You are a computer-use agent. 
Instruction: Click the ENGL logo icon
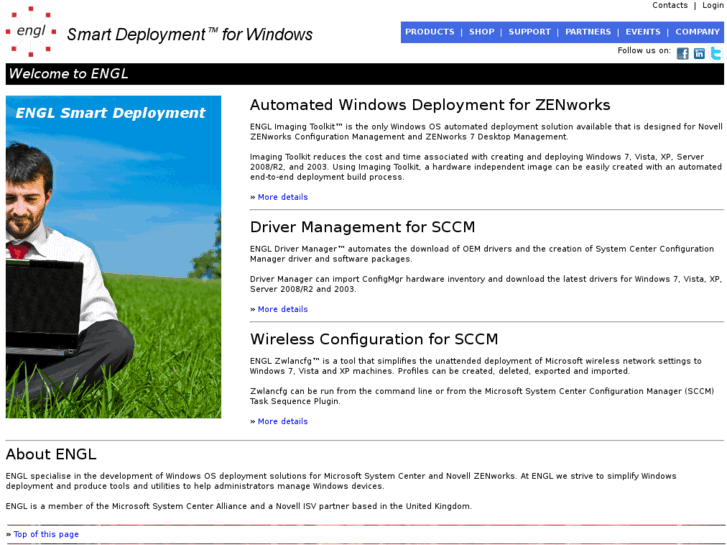31,32
